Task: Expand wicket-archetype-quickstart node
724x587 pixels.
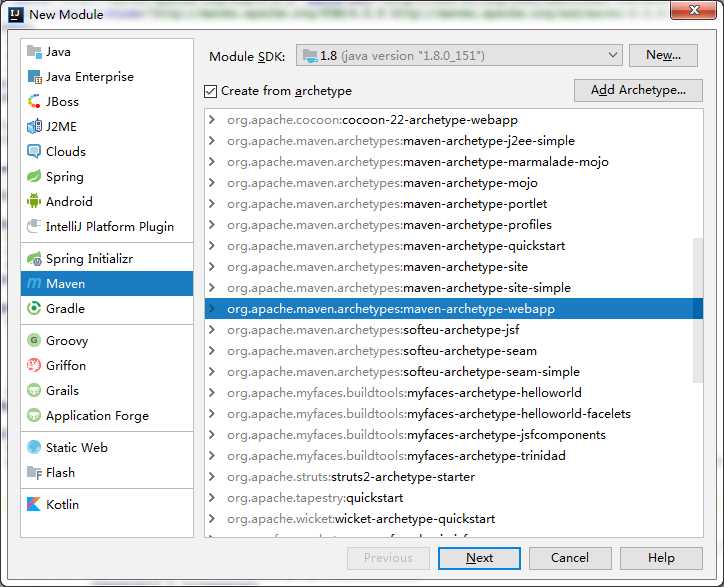Action: pos(212,519)
